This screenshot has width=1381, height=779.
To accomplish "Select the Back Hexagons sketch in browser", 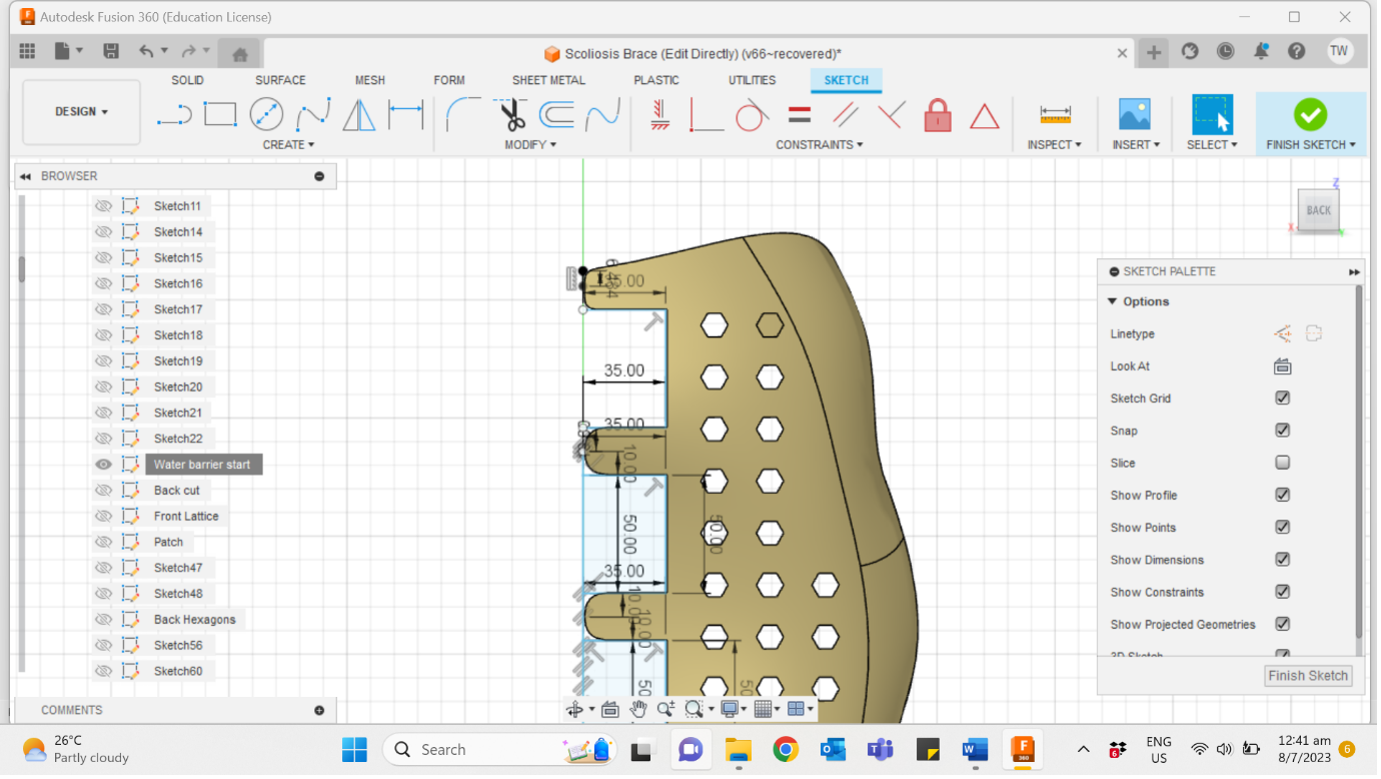I will point(194,620).
